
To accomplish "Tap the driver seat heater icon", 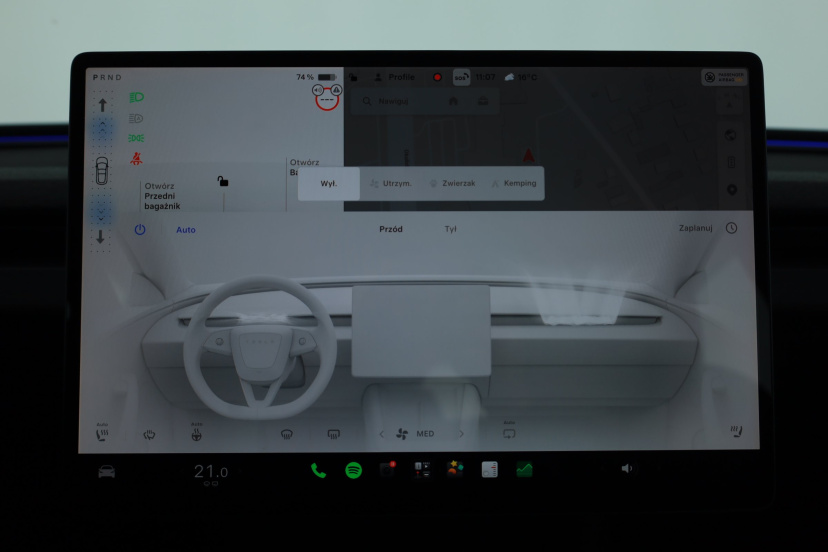I will [102, 434].
